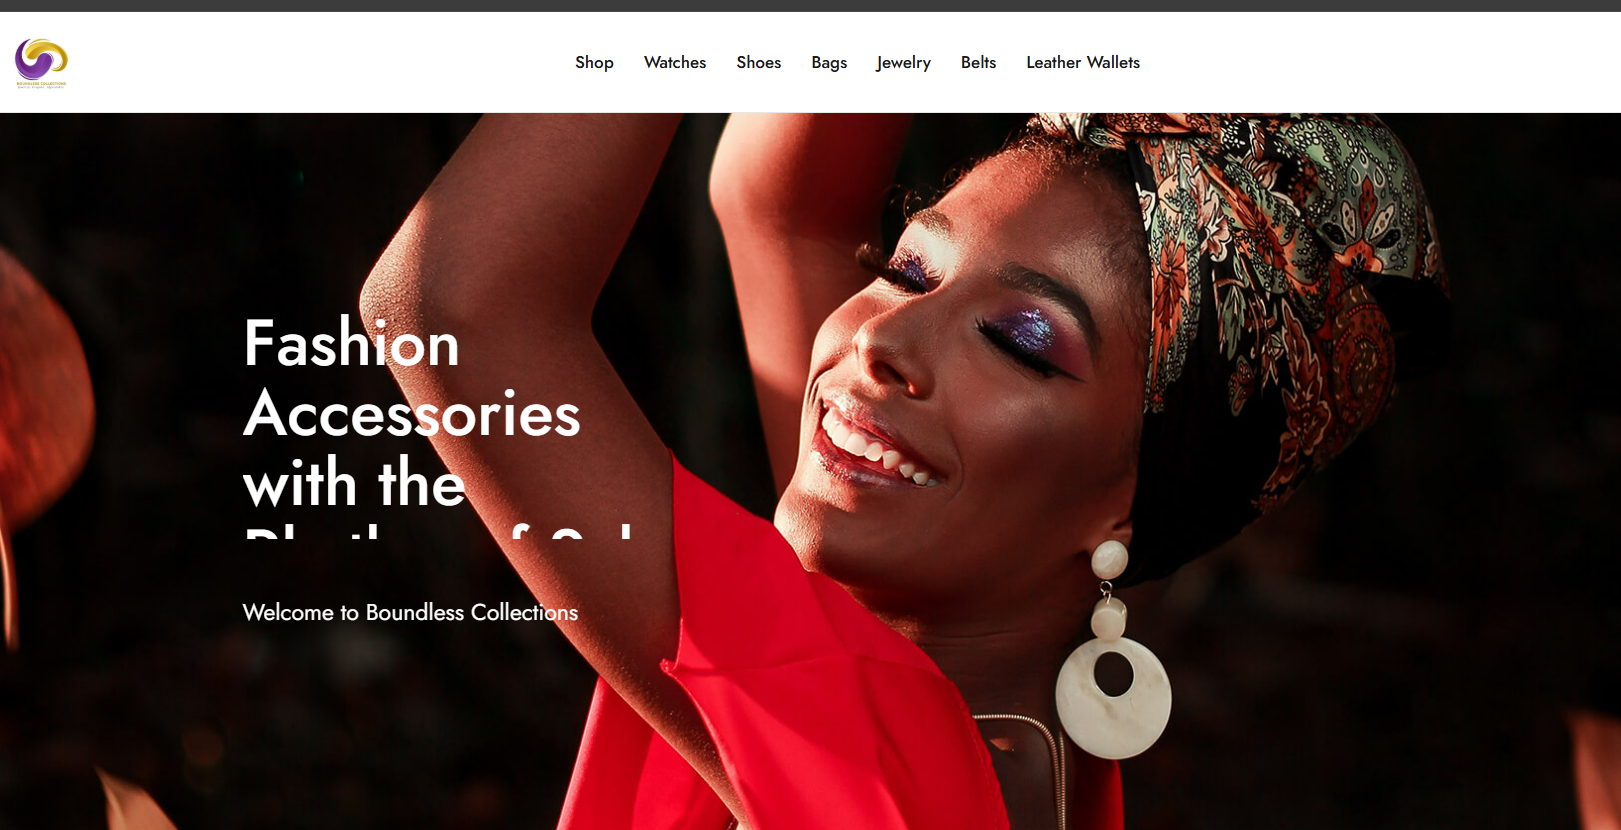Go to the Watches category

(x=675, y=62)
